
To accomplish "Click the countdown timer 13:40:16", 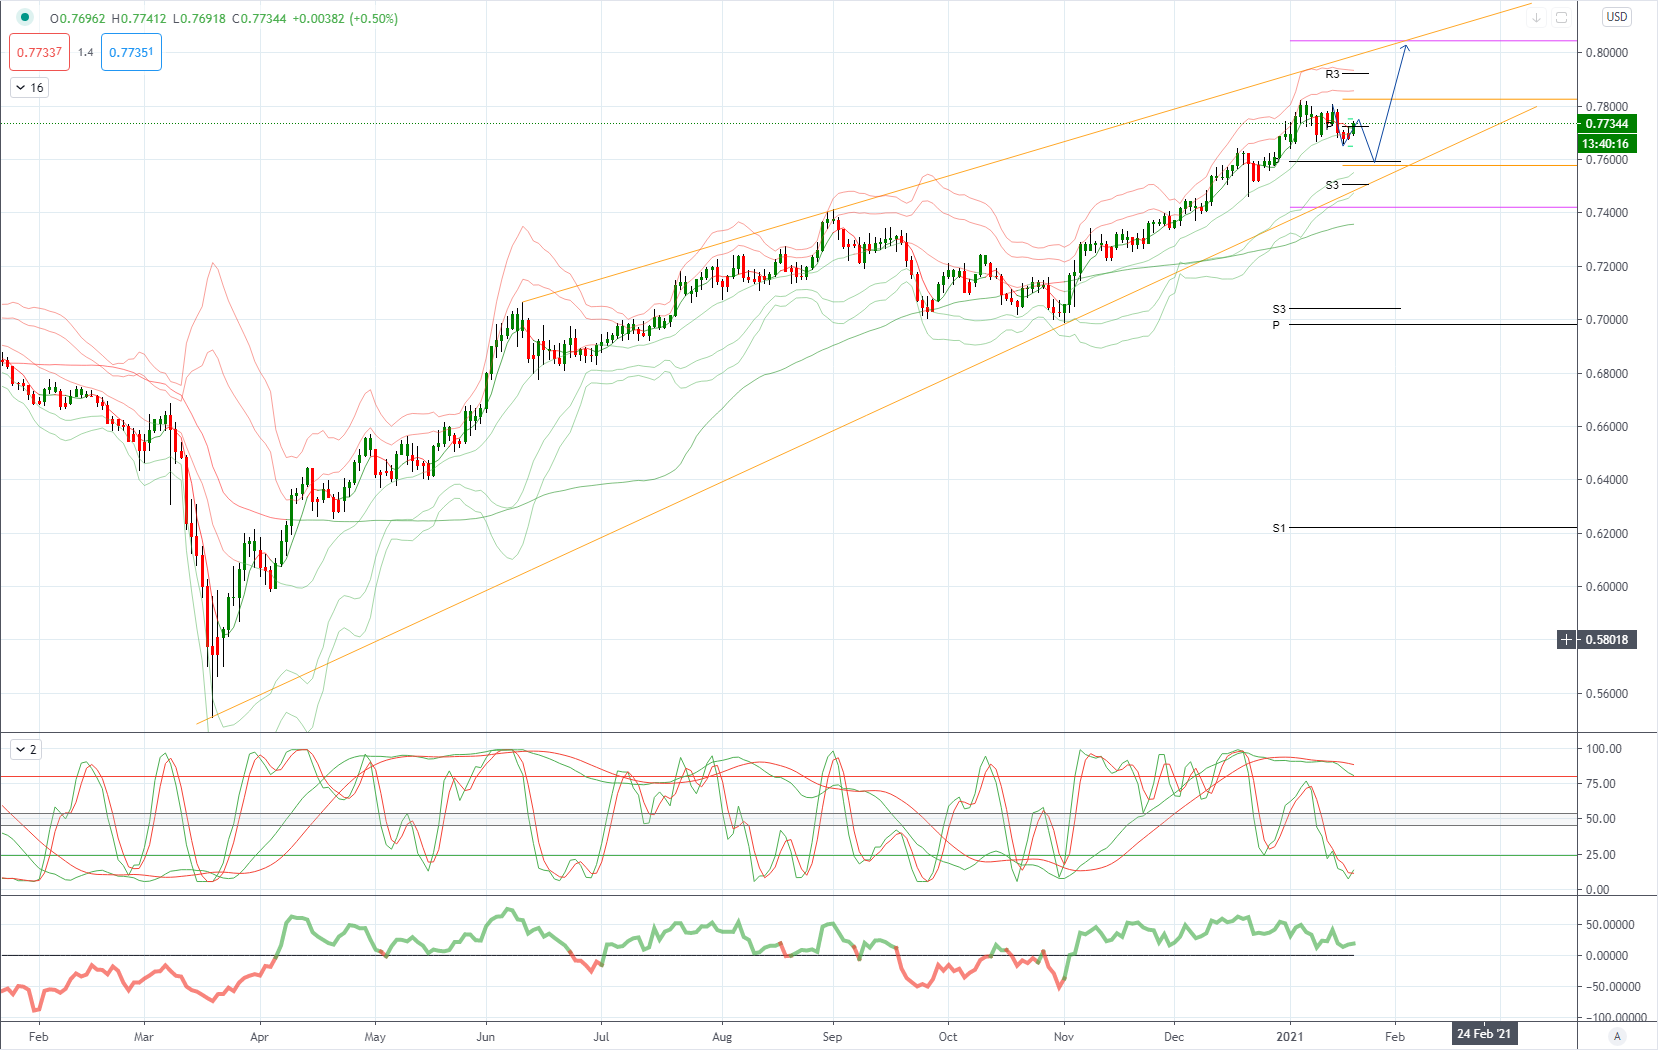I will pyautogui.click(x=1607, y=143).
